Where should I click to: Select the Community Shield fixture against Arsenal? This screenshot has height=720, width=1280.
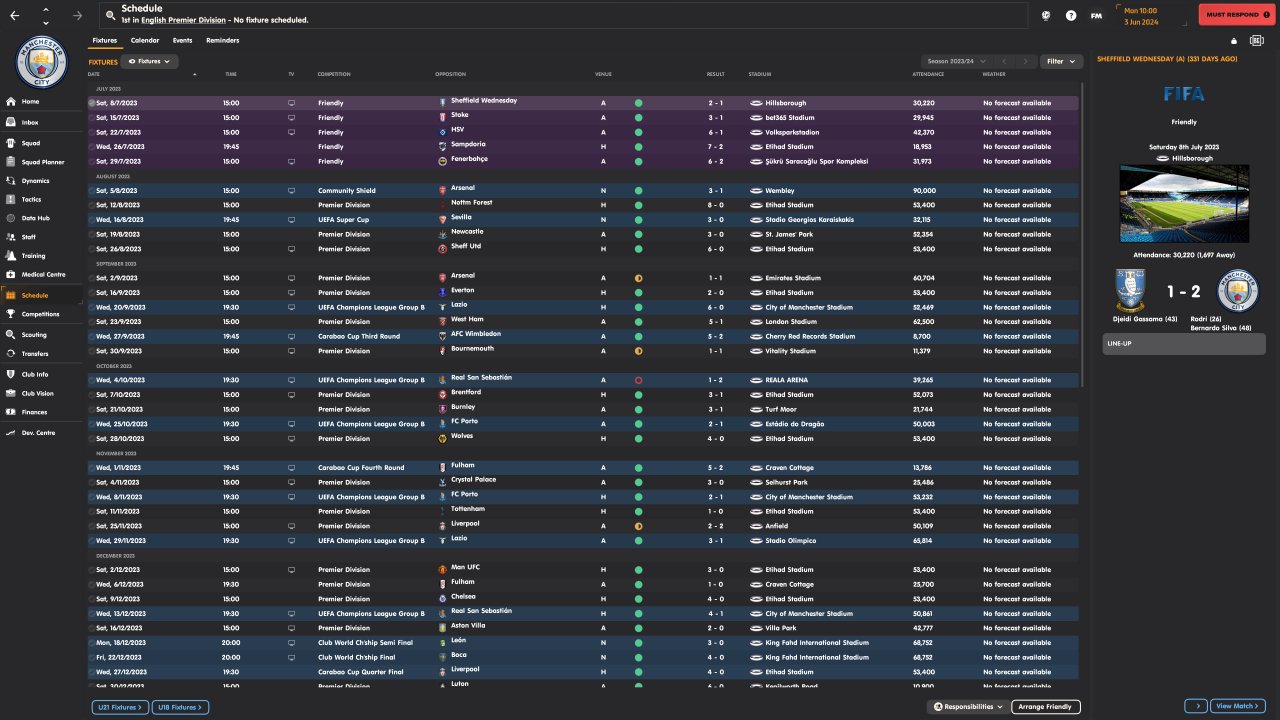583,190
